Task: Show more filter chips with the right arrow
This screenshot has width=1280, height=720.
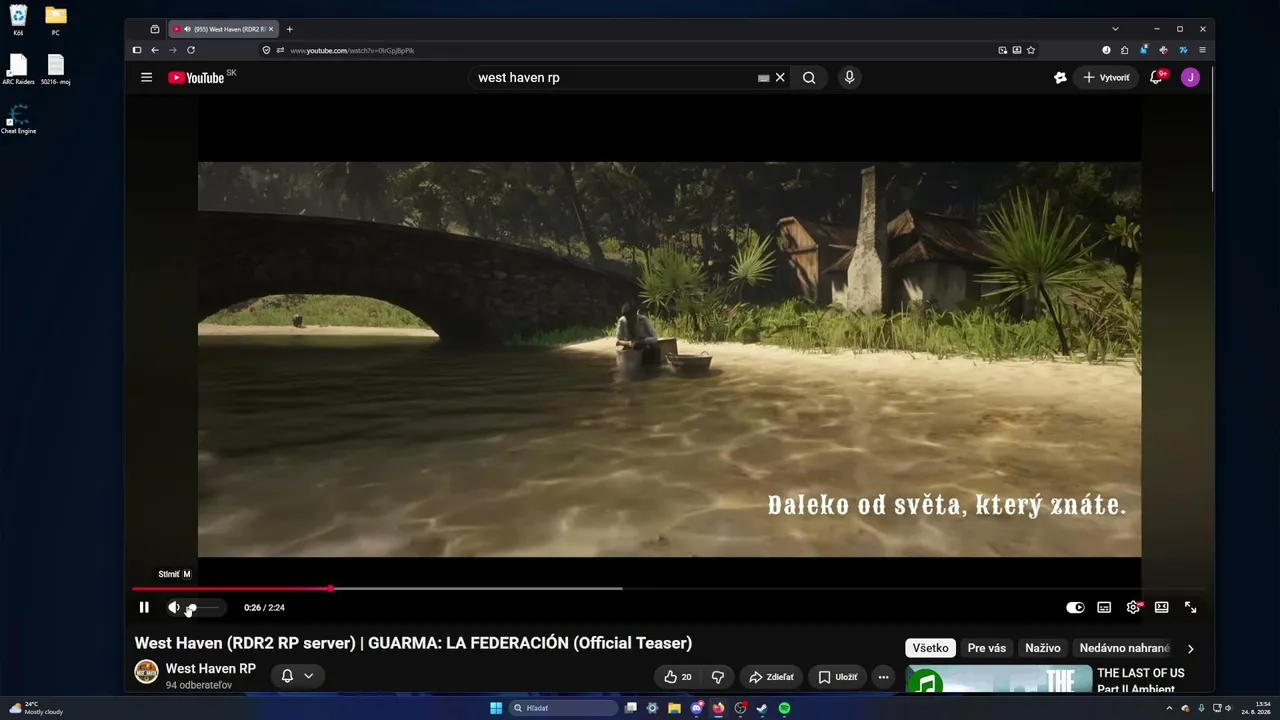Action: click(1190, 648)
